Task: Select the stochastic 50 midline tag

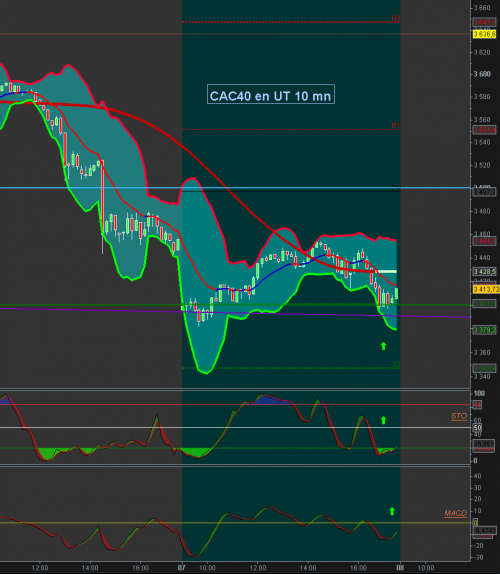Action: pos(477,428)
